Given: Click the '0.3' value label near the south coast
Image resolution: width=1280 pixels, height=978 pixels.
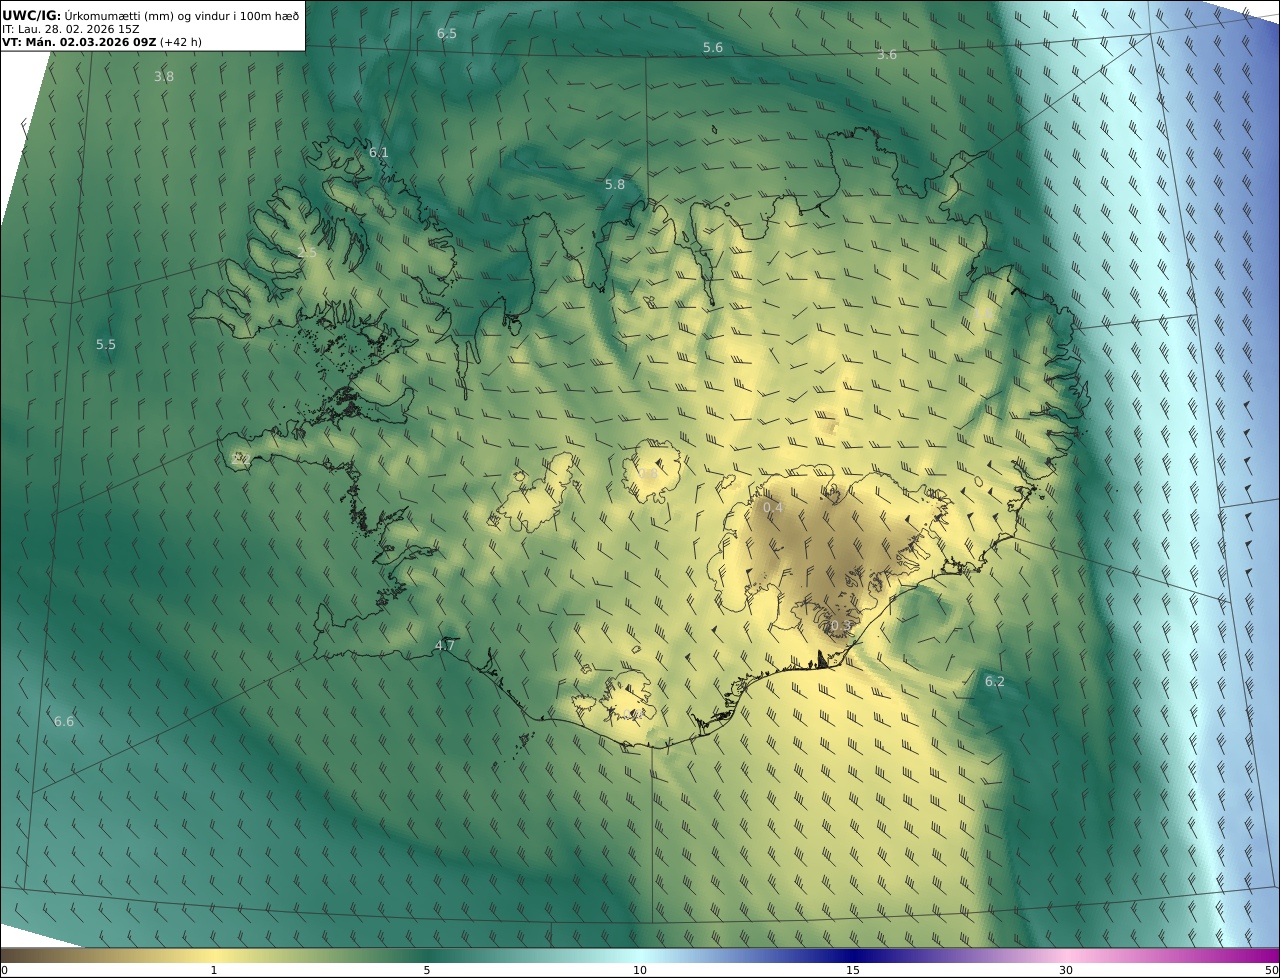Looking at the screenshot, I should coord(841,627).
